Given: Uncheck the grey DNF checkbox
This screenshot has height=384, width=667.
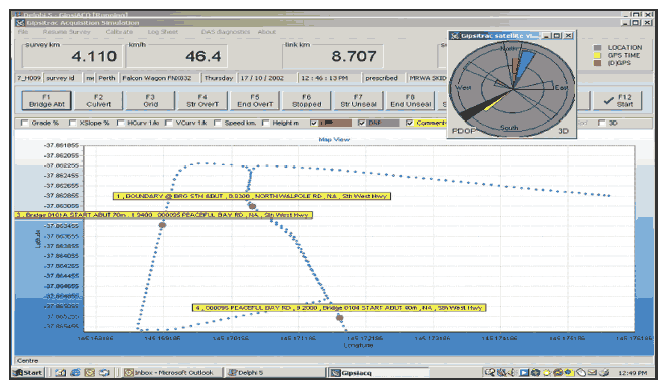Looking at the screenshot, I should click(x=362, y=123).
